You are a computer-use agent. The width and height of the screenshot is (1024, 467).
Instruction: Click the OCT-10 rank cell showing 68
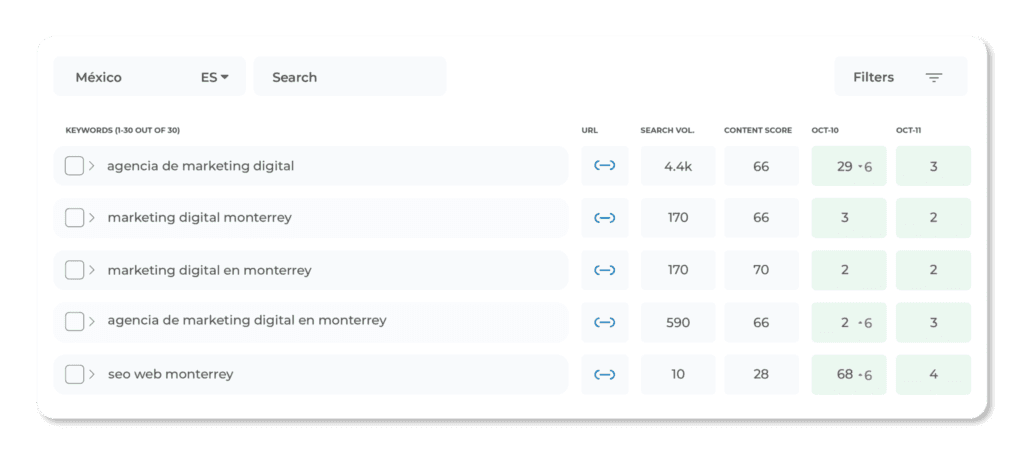pos(848,375)
